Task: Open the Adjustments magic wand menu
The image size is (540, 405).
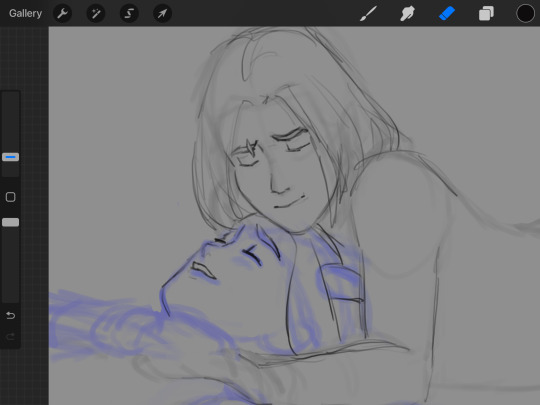Action: (x=96, y=13)
